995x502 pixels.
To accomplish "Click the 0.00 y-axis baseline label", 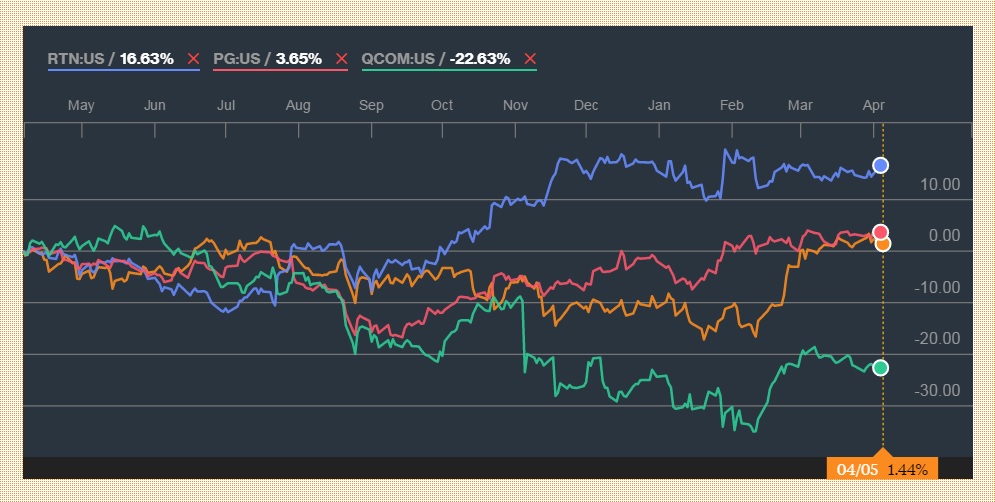I will tap(944, 236).
